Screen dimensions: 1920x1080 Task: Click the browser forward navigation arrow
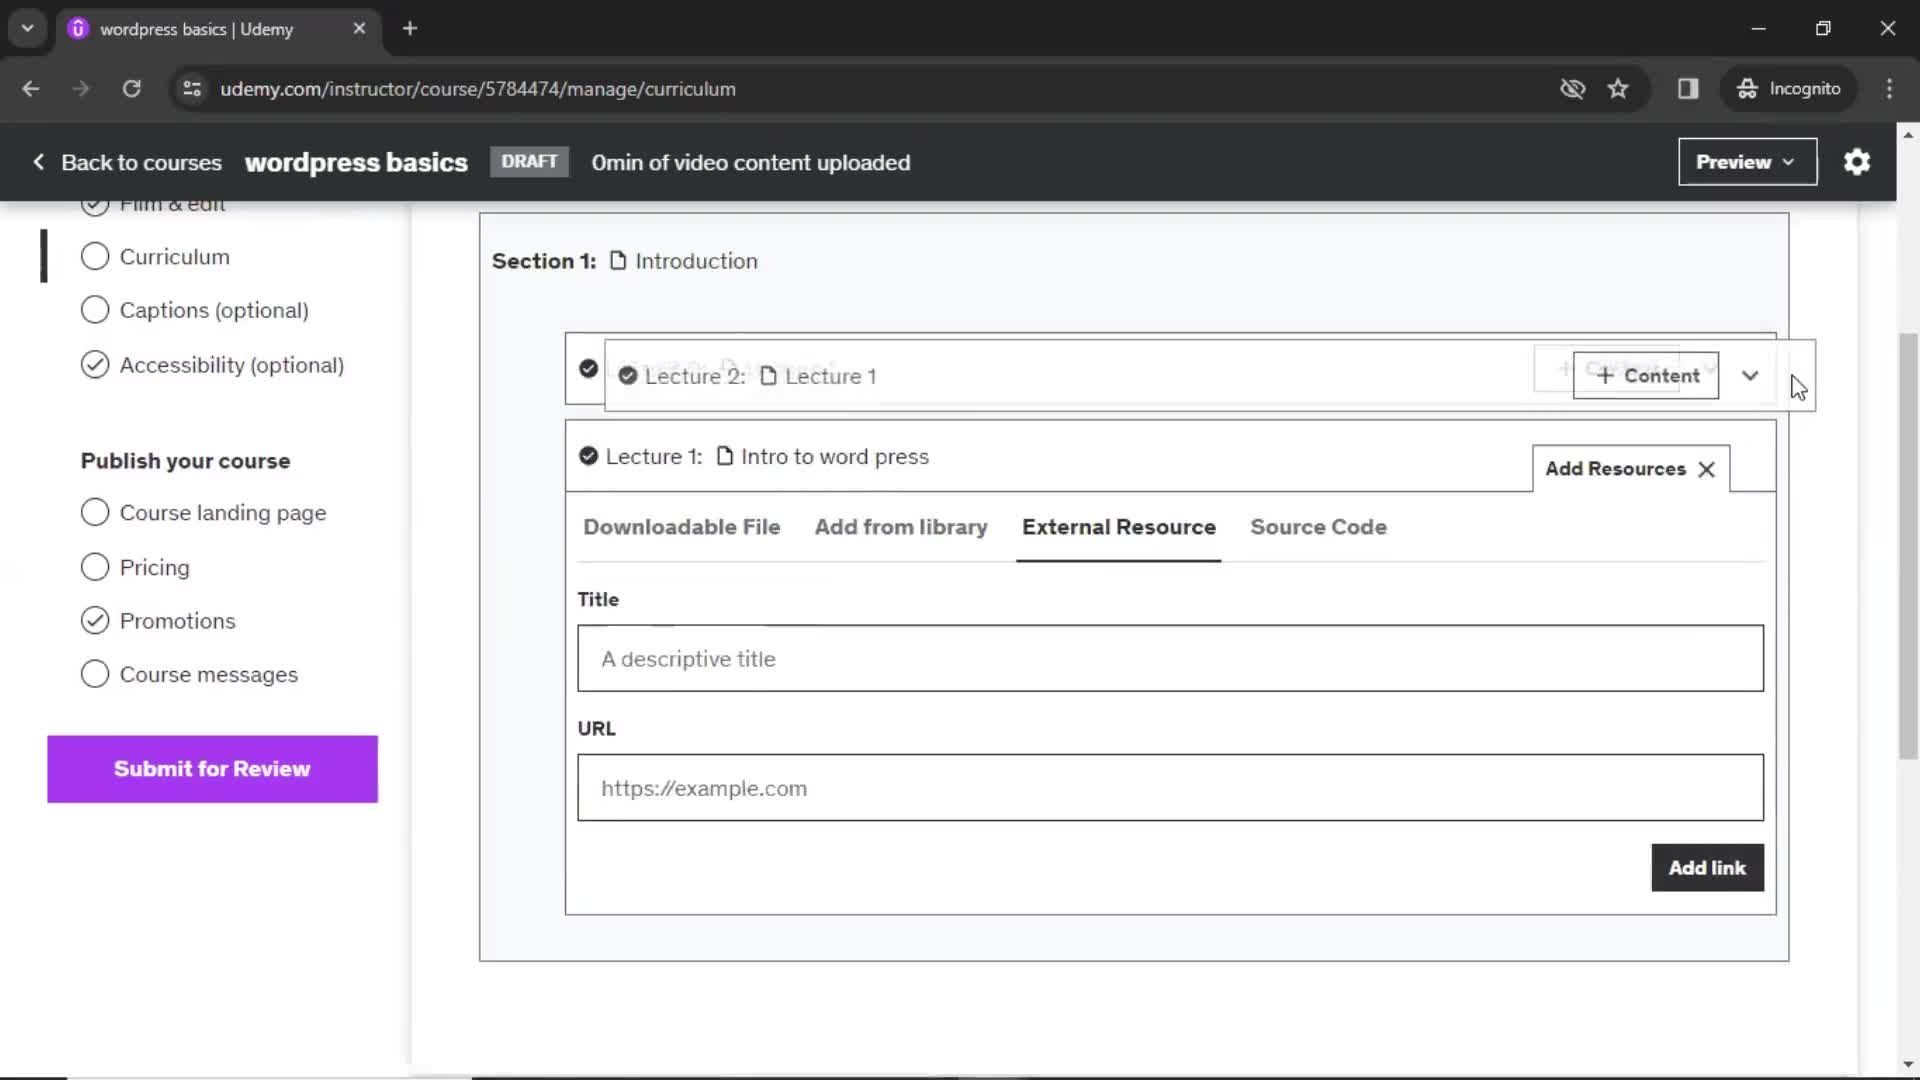click(x=81, y=89)
